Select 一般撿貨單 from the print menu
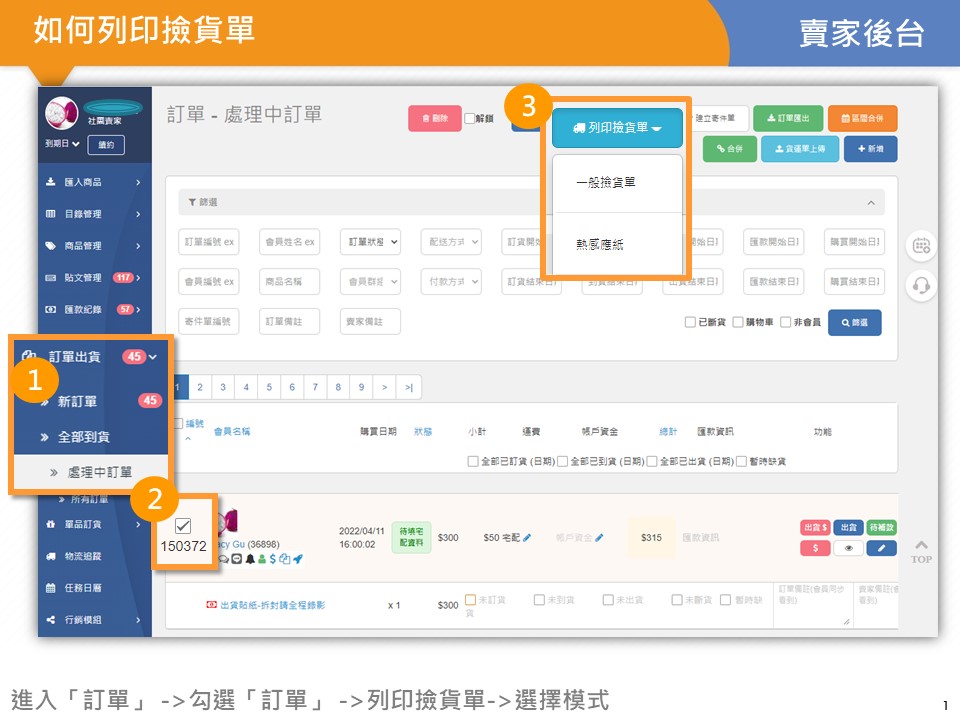 pyautogui.click(x=611, y=183)
